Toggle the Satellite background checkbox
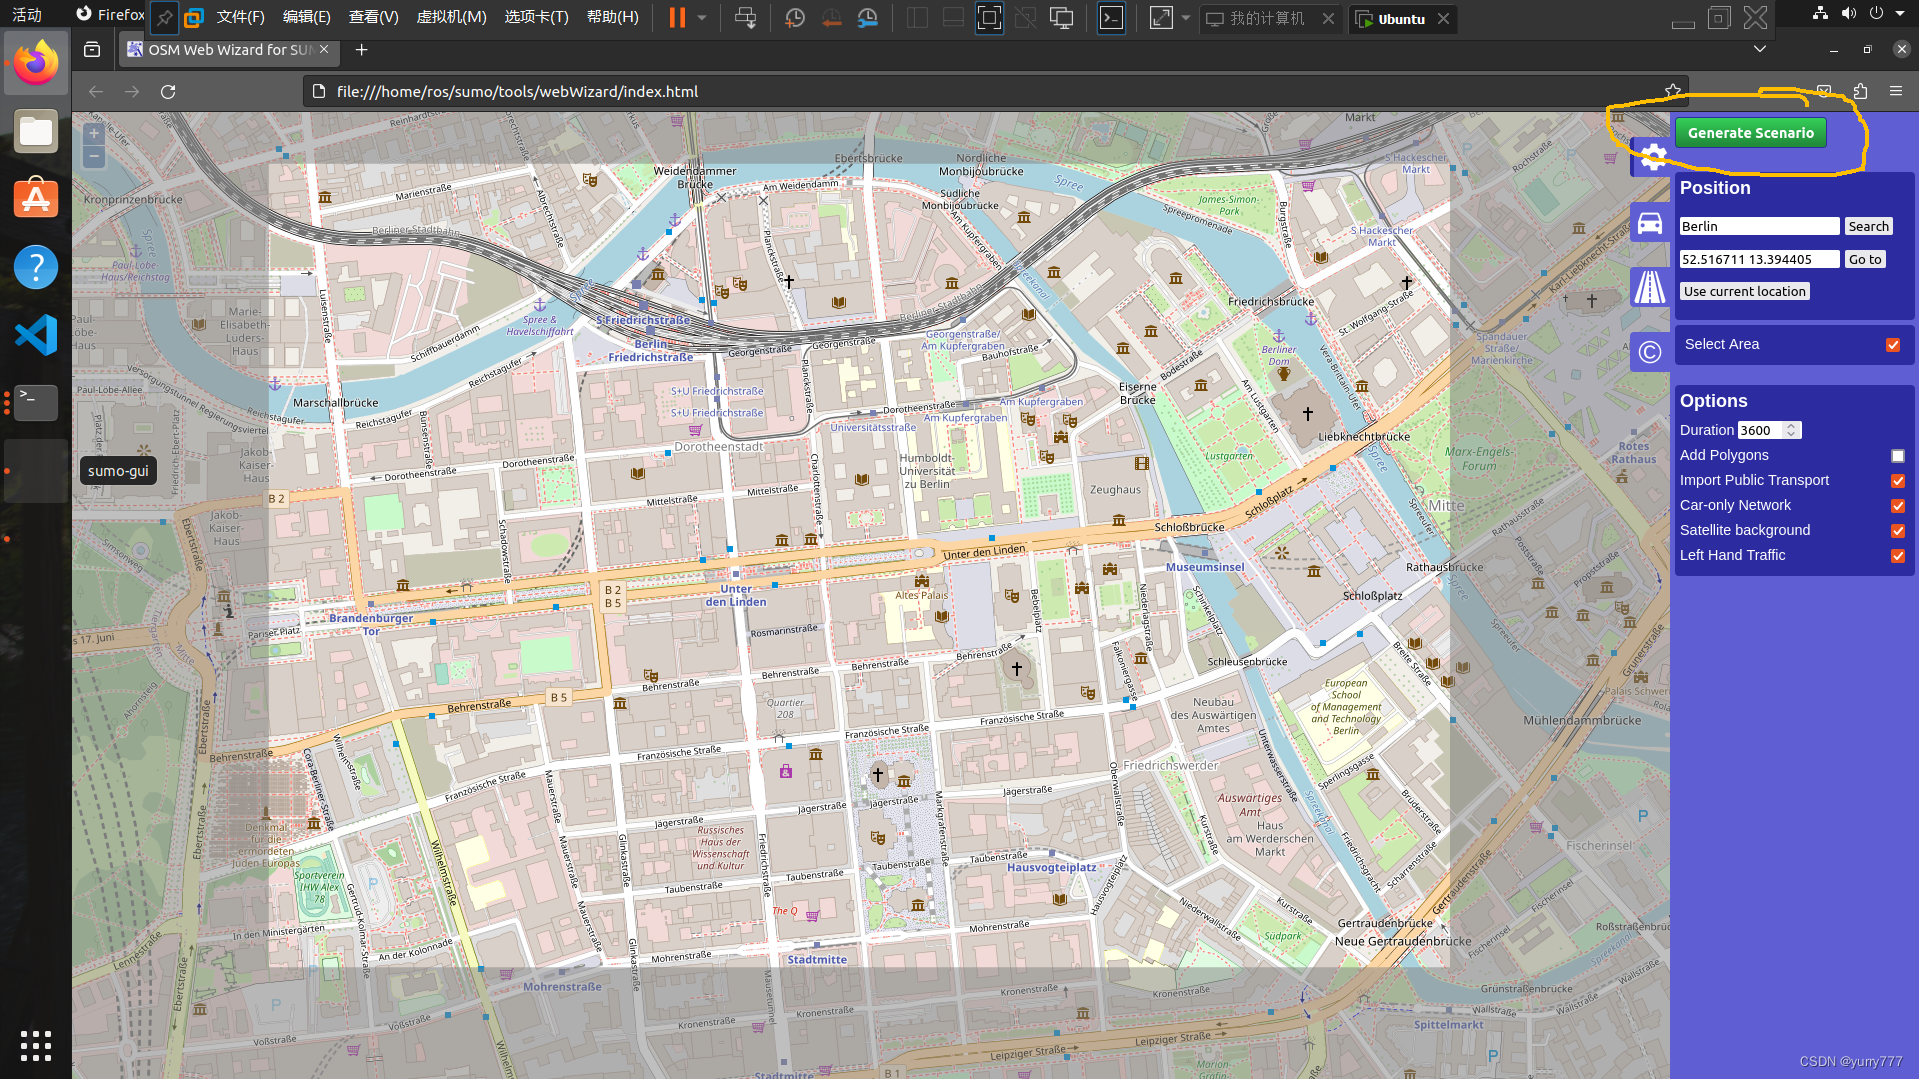1919x1079 pixels. pos(1897,531)
